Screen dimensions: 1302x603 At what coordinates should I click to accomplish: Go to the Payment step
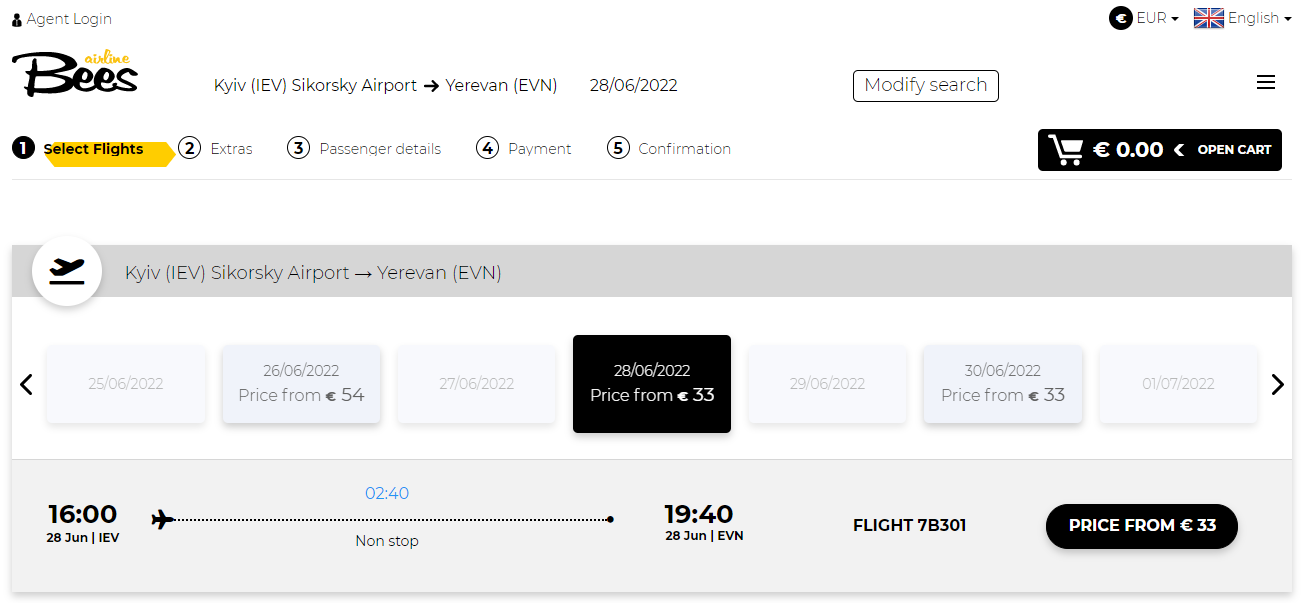coord(524,149)
